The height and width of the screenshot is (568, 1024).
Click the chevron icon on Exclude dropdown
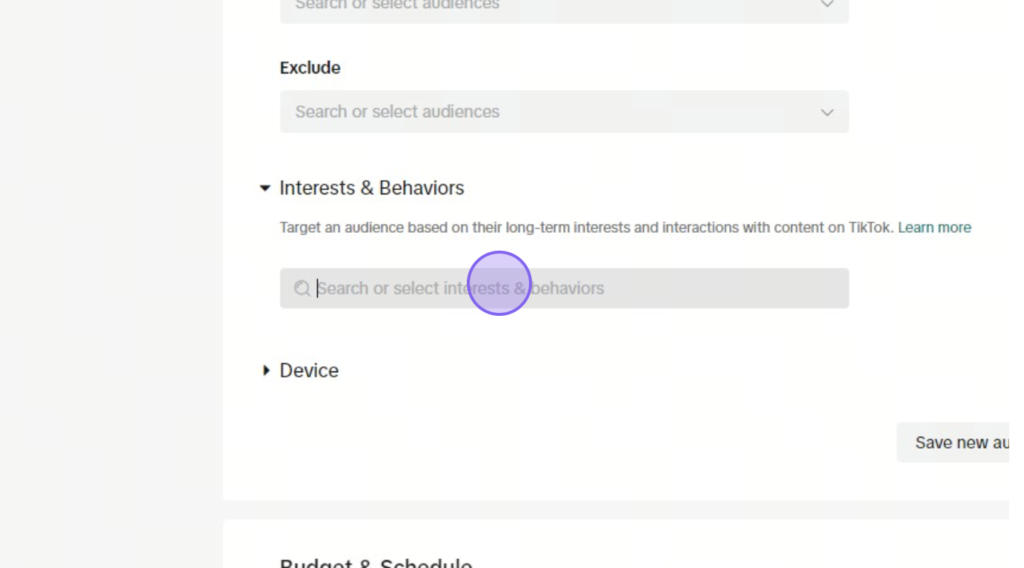pos(827,112)
